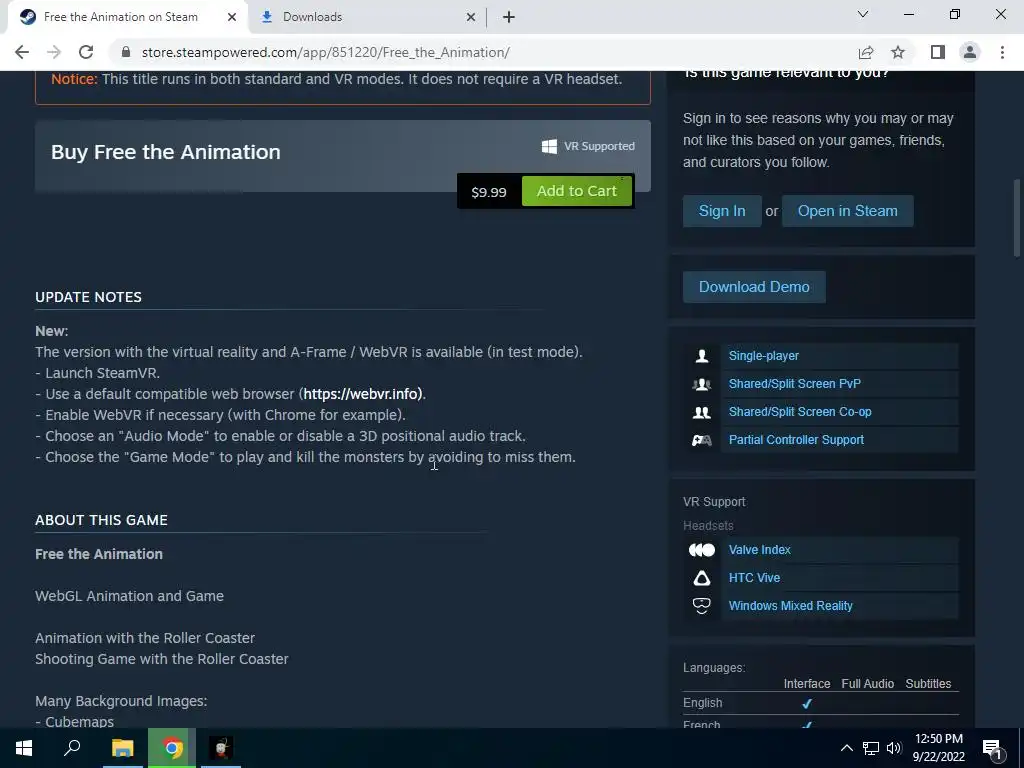Open the volume speaker tray icon
1024x768 pixels.
pyautogui.click(x=894, y=748)
